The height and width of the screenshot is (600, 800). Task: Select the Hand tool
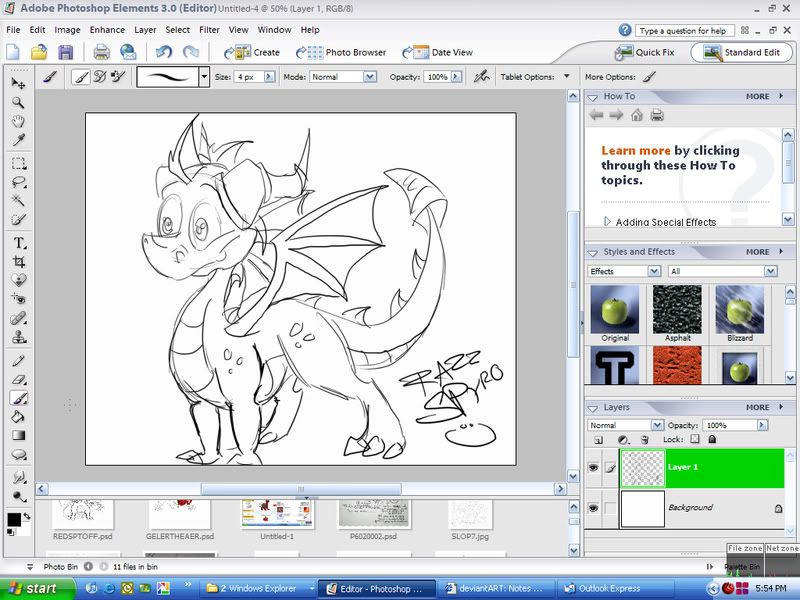[x=19, y=121]
